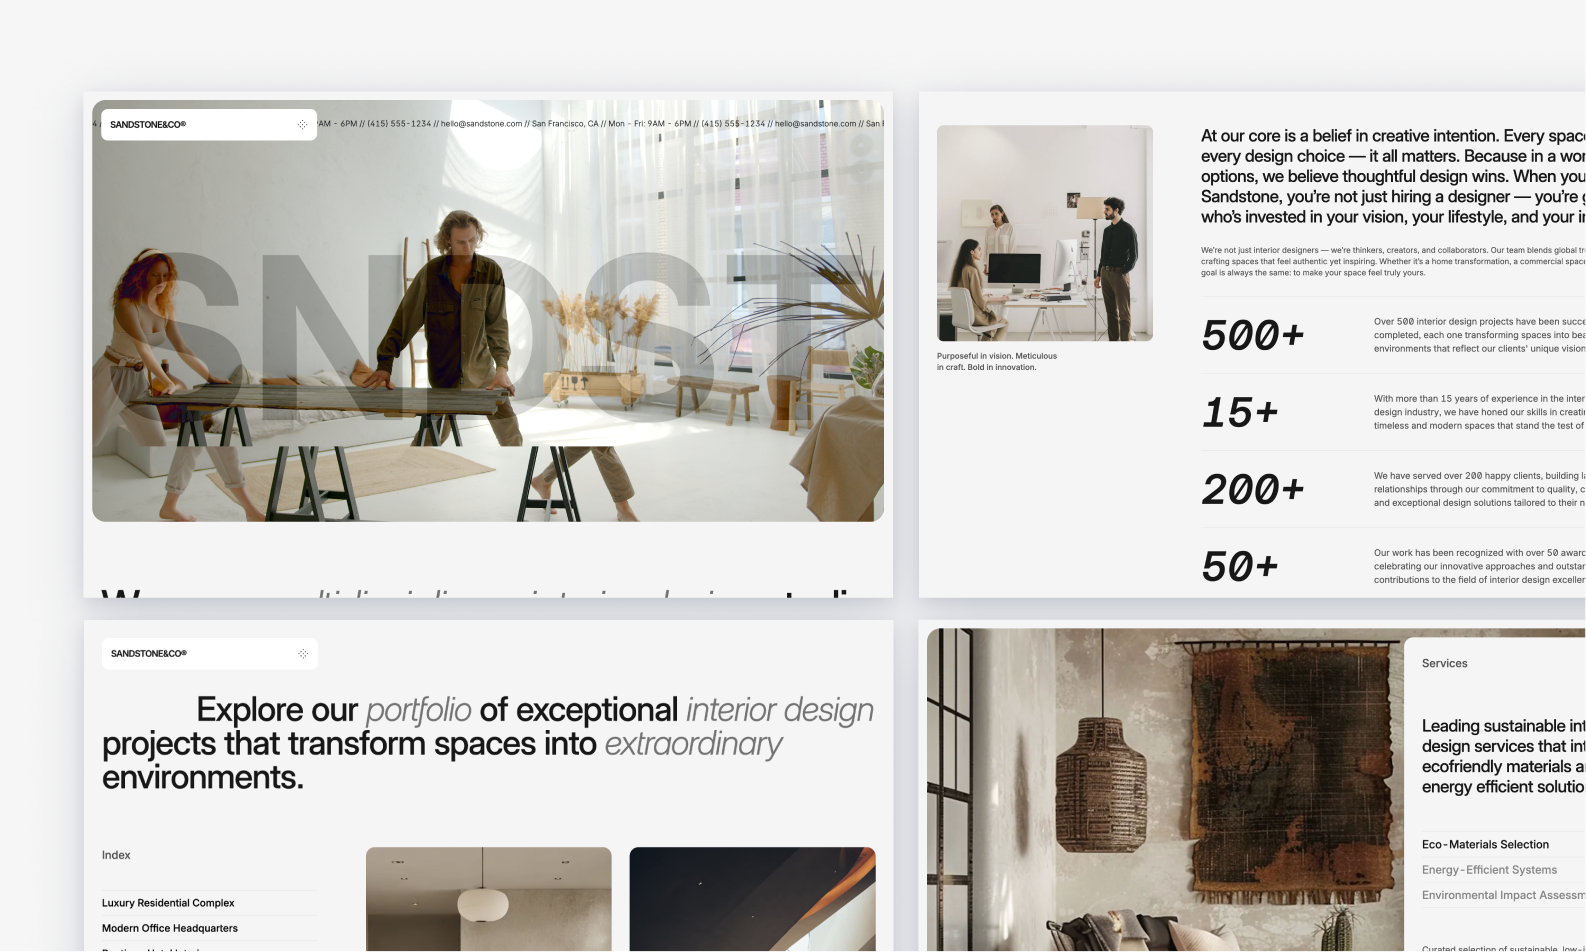Open Modern Office Headquarters project

coord(170,929)
